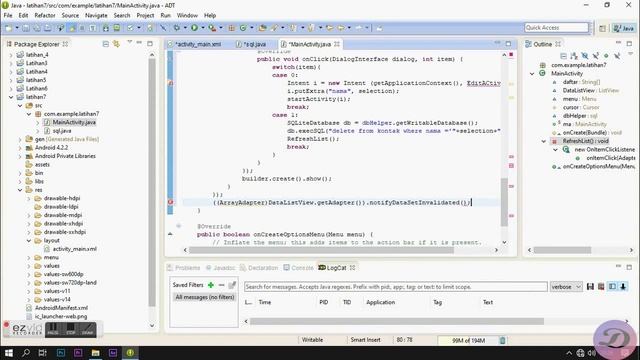The image size is (640, 360).
Task: Open the Window menu
Action: click(187, 16)
